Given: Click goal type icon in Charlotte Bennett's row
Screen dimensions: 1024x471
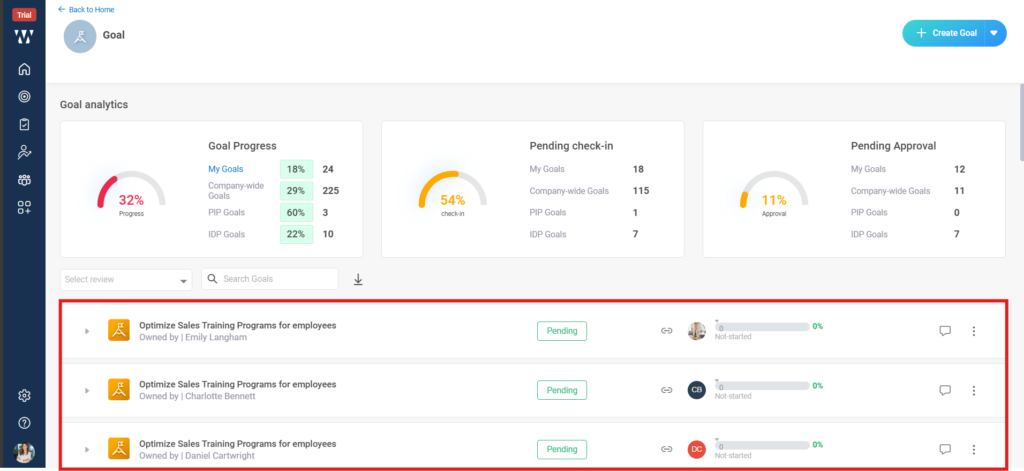Looking at the screenshot, I should click(118, 389).
